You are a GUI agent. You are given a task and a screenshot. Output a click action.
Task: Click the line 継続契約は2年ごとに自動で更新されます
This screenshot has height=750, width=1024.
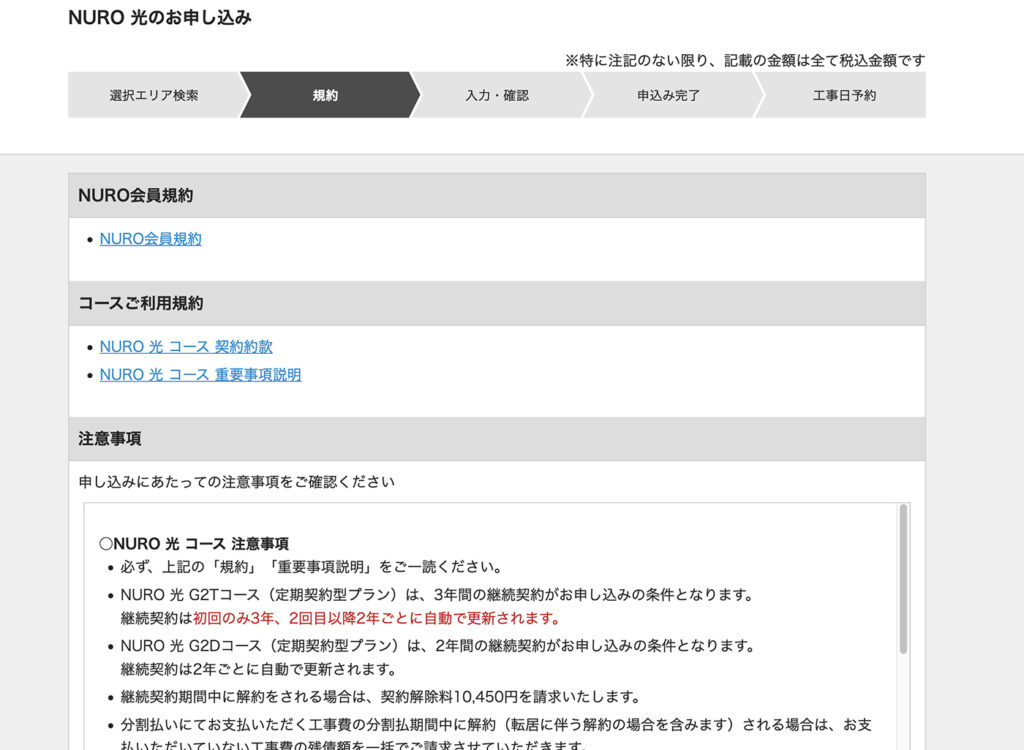tap(259, 670)
